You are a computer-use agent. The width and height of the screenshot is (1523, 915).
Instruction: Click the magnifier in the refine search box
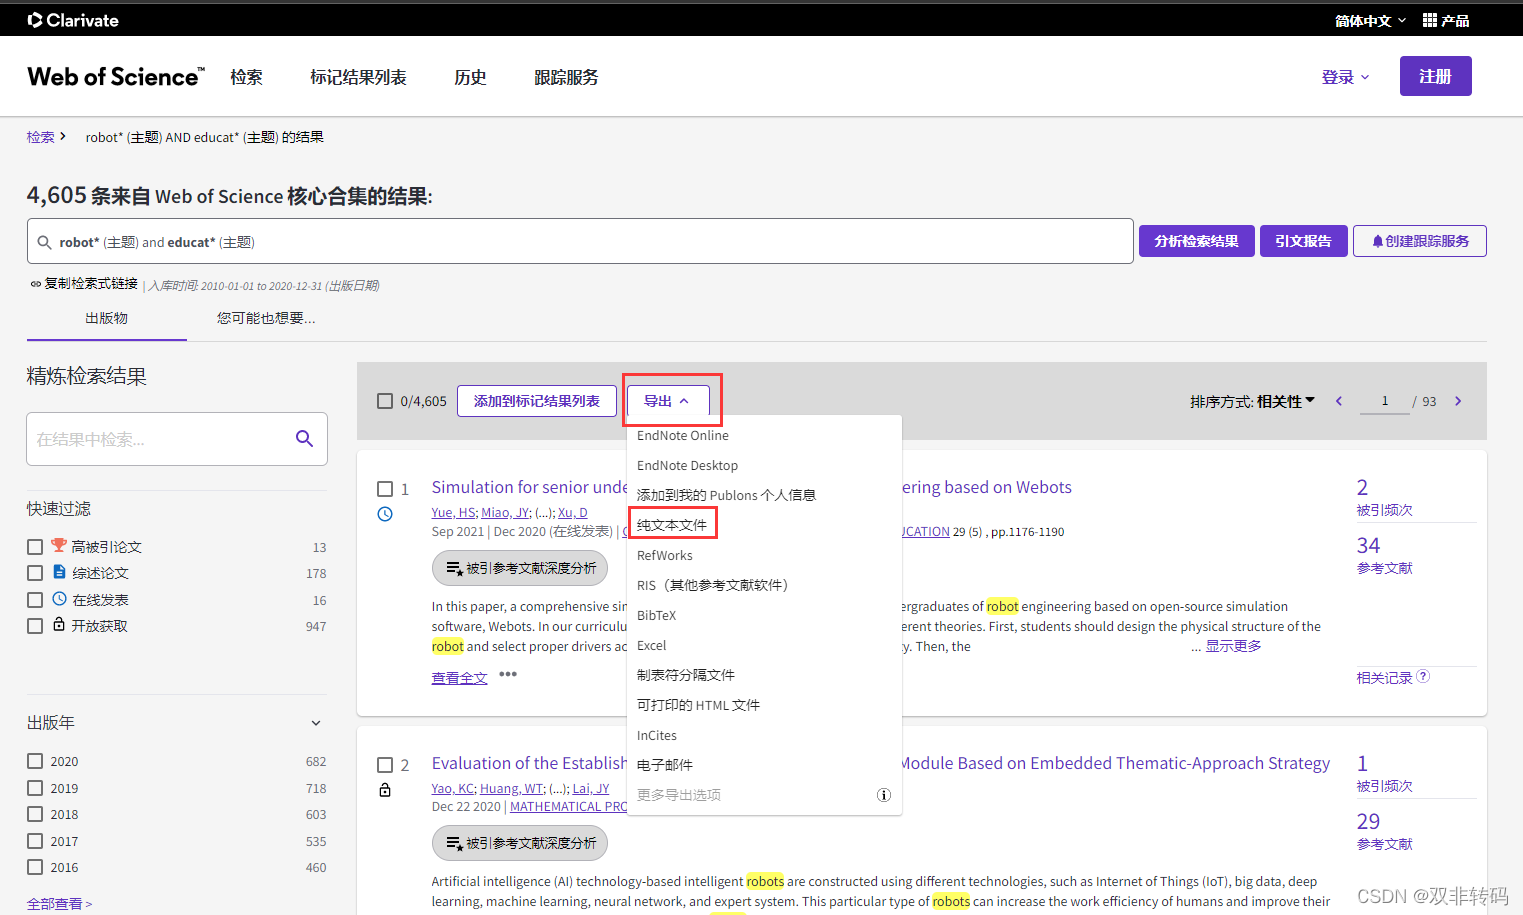[305, 438]
